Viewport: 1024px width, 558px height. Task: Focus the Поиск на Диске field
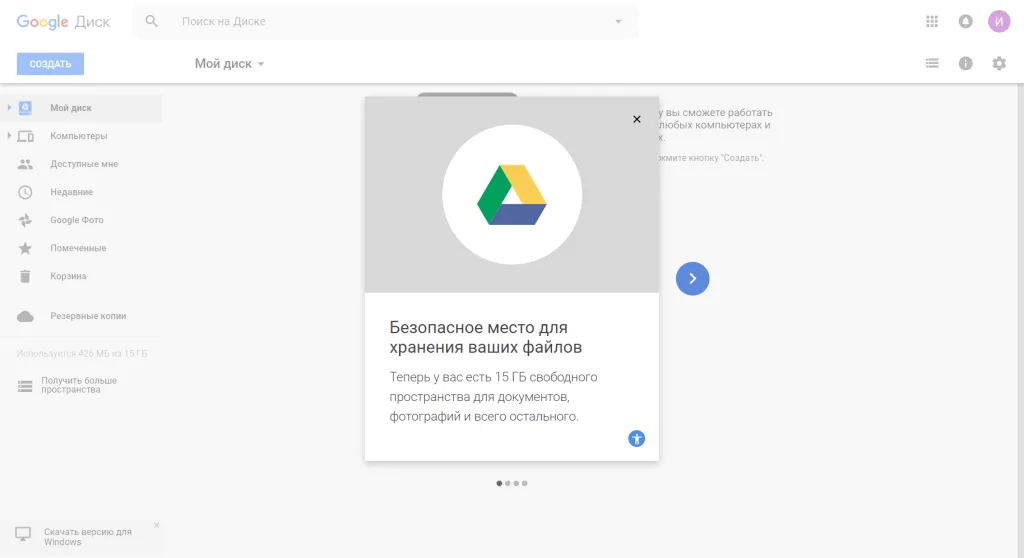[x=385, y=22]
